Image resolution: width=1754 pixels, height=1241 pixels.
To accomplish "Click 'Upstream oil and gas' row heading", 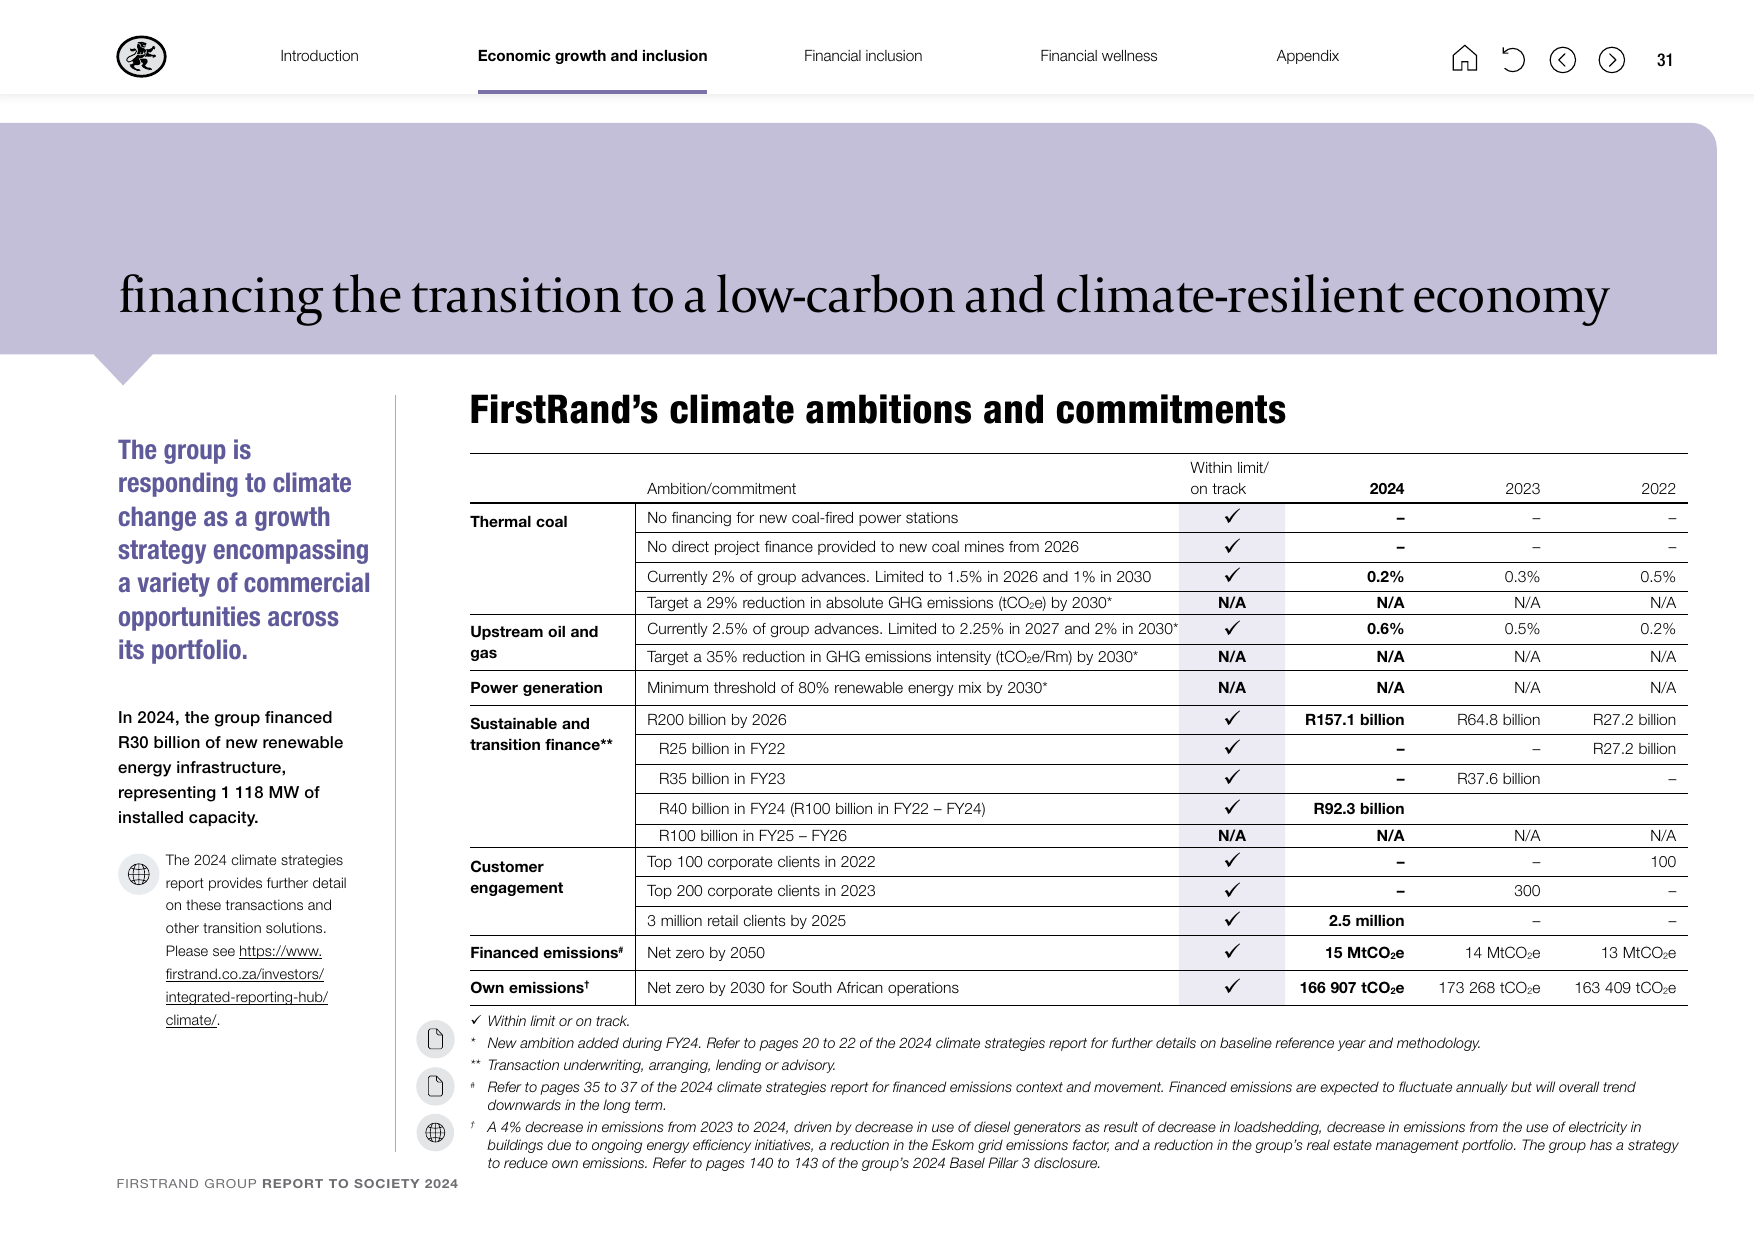I will pyautogui.click(x=534, y=642).
